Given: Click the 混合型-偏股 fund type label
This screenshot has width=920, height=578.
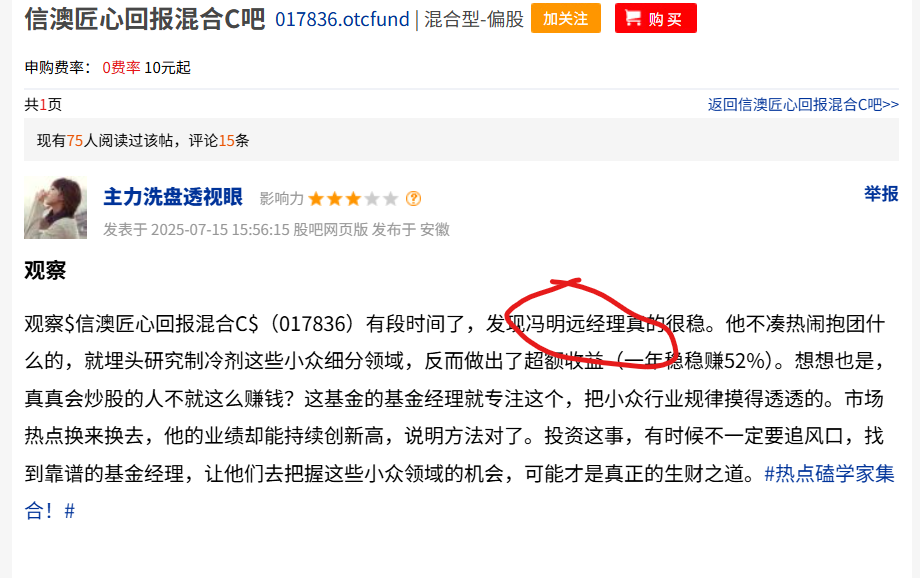Looking at the screenshot, I should [474, 19].
